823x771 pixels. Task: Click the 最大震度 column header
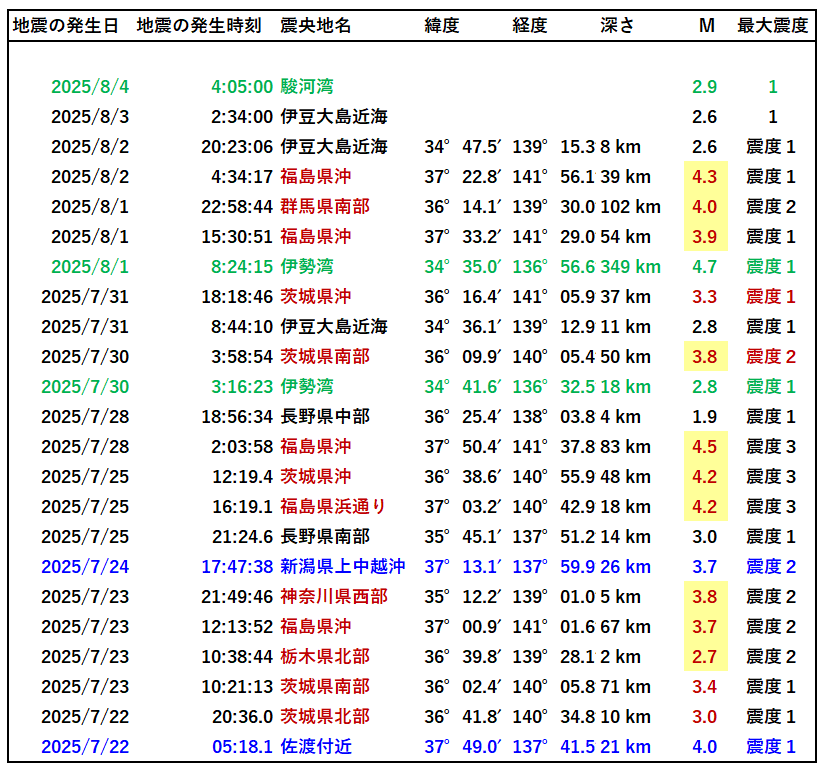tap(773, 25)
